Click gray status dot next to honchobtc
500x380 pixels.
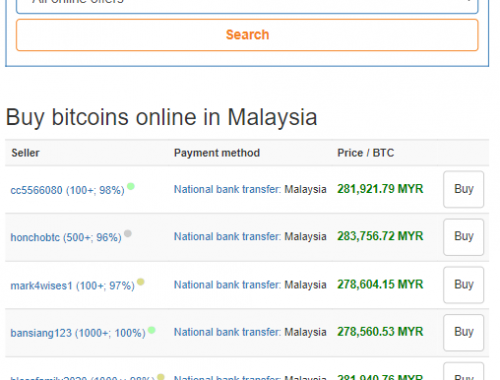click(128, 233)
